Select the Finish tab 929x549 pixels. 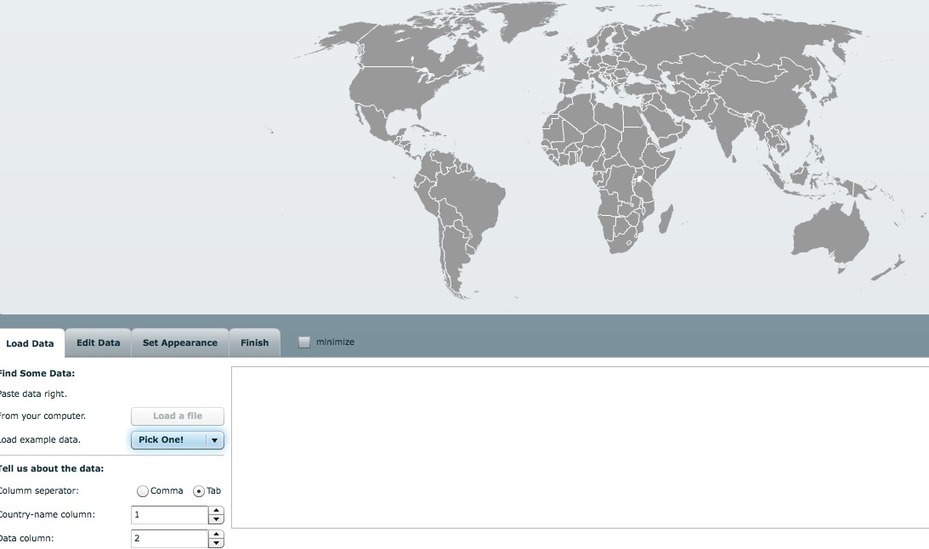(254, 343)
